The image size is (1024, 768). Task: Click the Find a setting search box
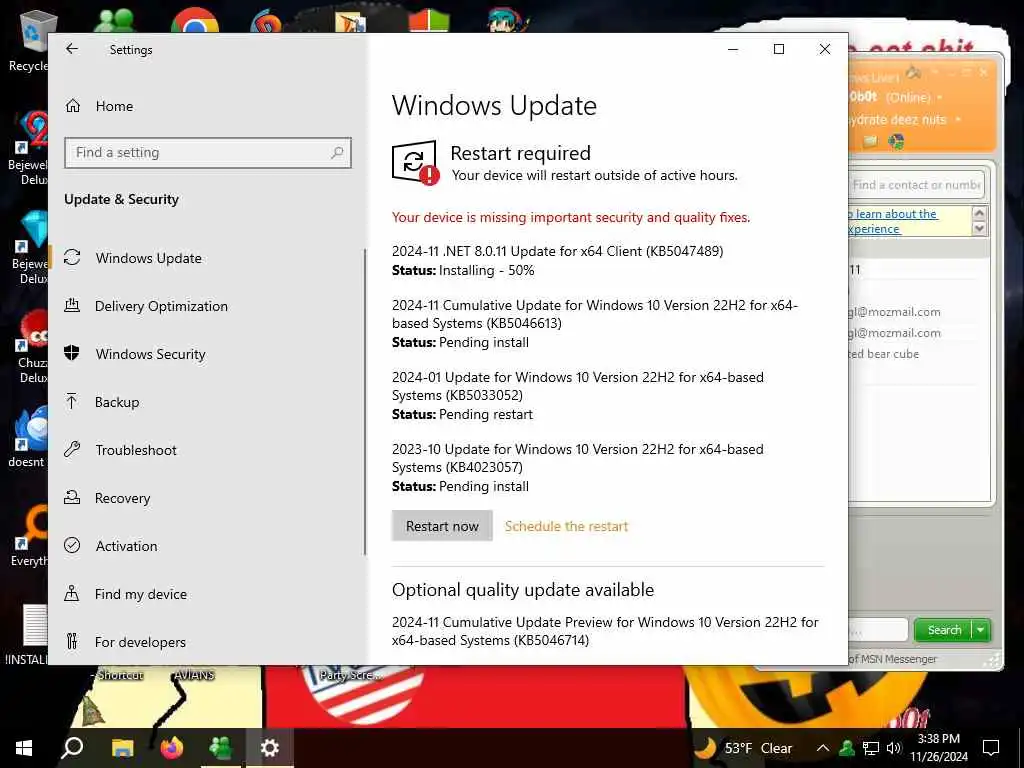208,153
